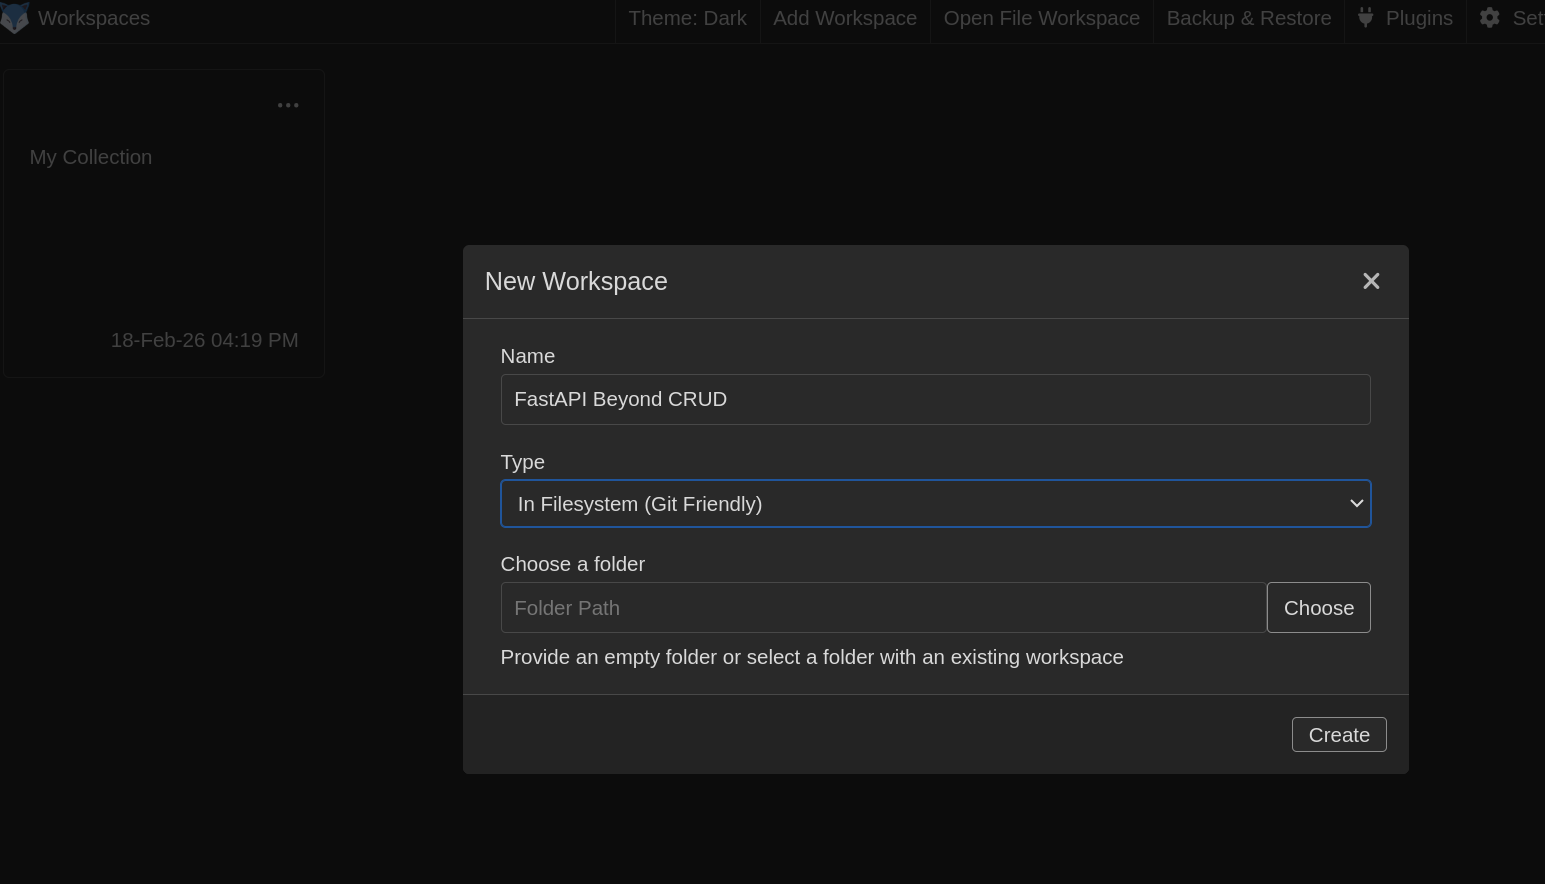Image resolution: width=1545 pixels, height=884 pixels.
Task: Click the Name field containing FastAPI Beyond CRUD
Action: (935, 399)
